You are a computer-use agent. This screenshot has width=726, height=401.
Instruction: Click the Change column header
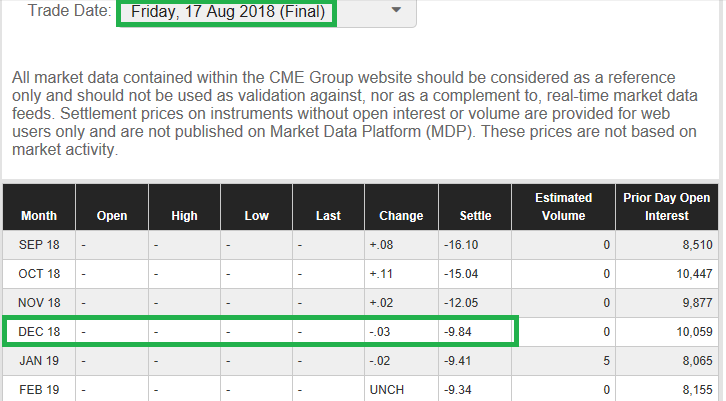(400, 215)
